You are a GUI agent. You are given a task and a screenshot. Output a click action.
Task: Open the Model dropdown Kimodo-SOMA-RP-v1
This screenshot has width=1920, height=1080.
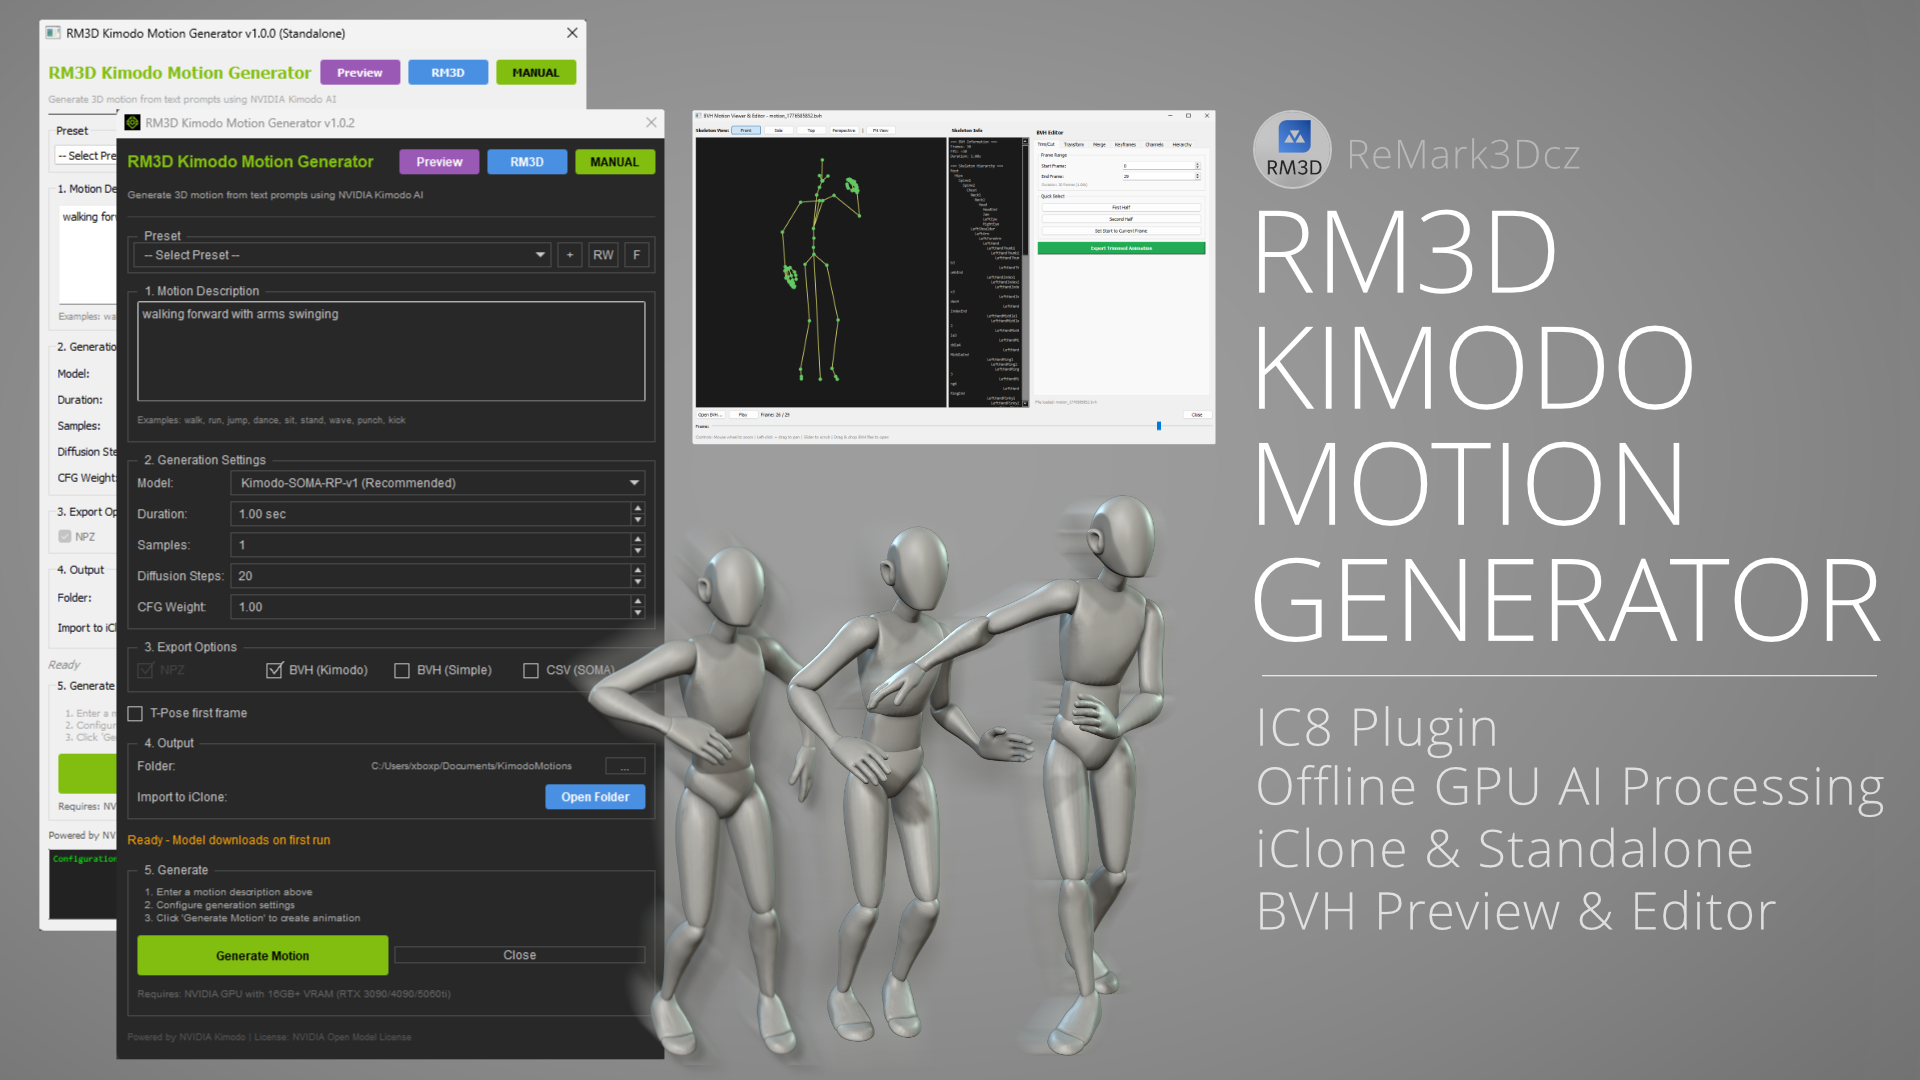(x=437, y=483)
